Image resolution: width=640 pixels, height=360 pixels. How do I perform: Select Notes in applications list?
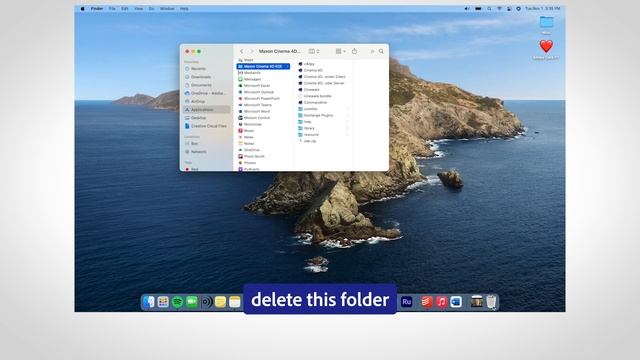click(x=249, y=144)
